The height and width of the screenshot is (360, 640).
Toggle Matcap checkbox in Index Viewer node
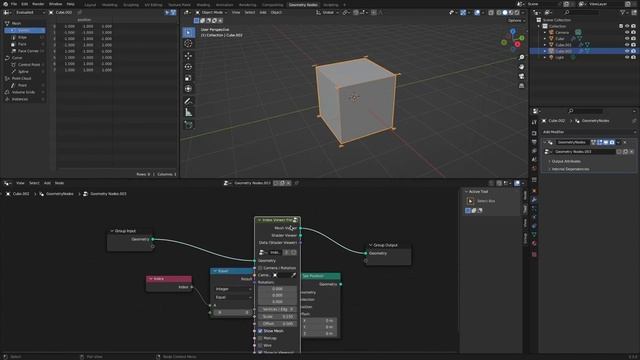click(260, 338)
